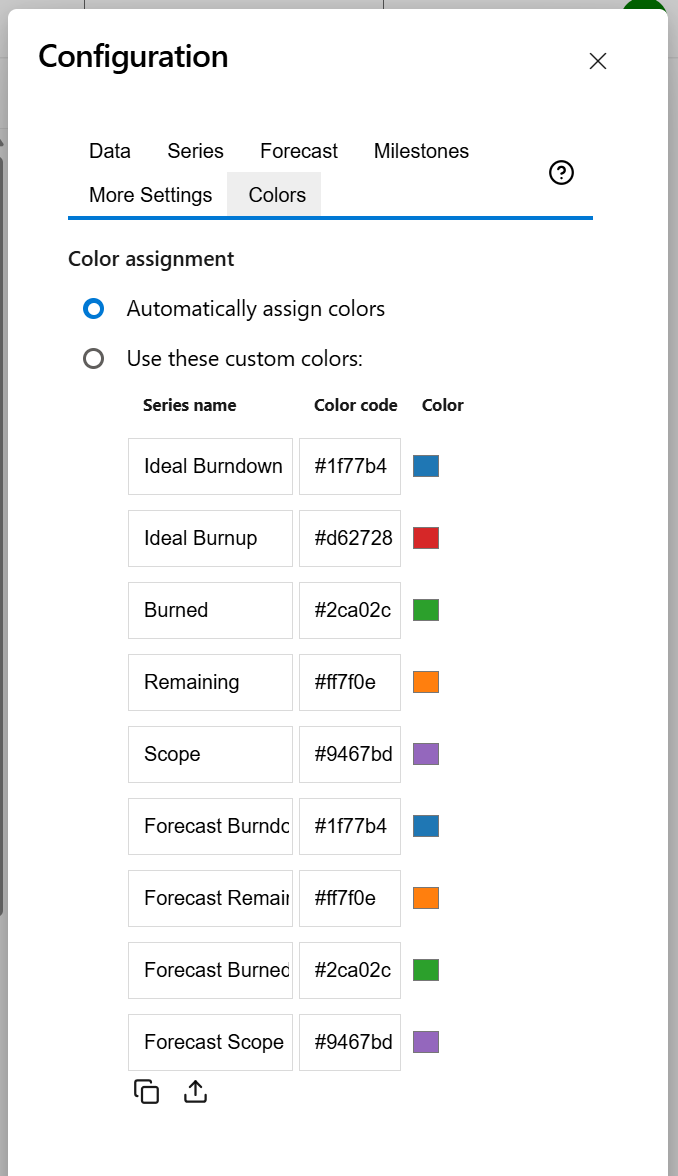Copy the color settings using the copy icon
The image size is (678, 1176).
pyautogui.click(x=146, y=1091)
